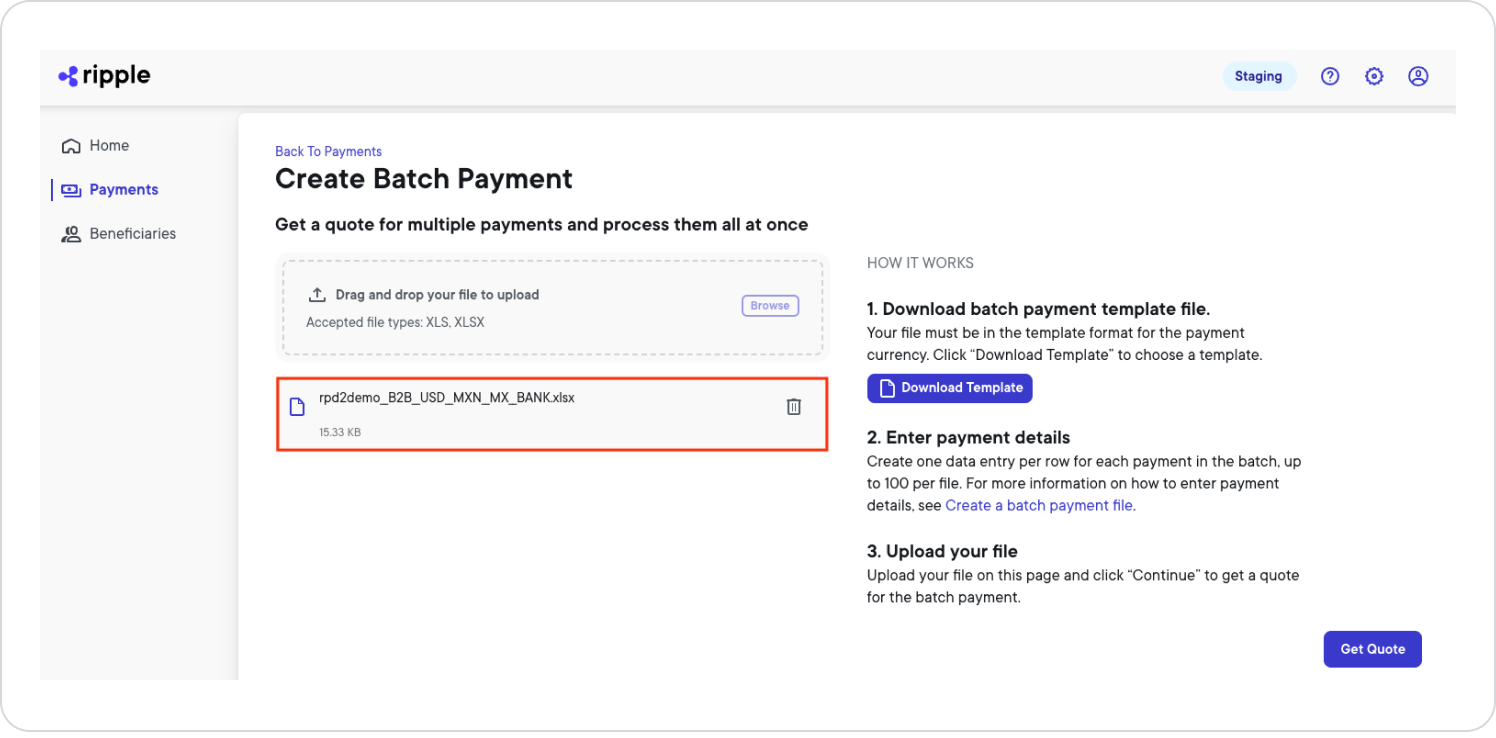Click the Staging environment badge
1496x738 pixels.
pos(1259,75)
